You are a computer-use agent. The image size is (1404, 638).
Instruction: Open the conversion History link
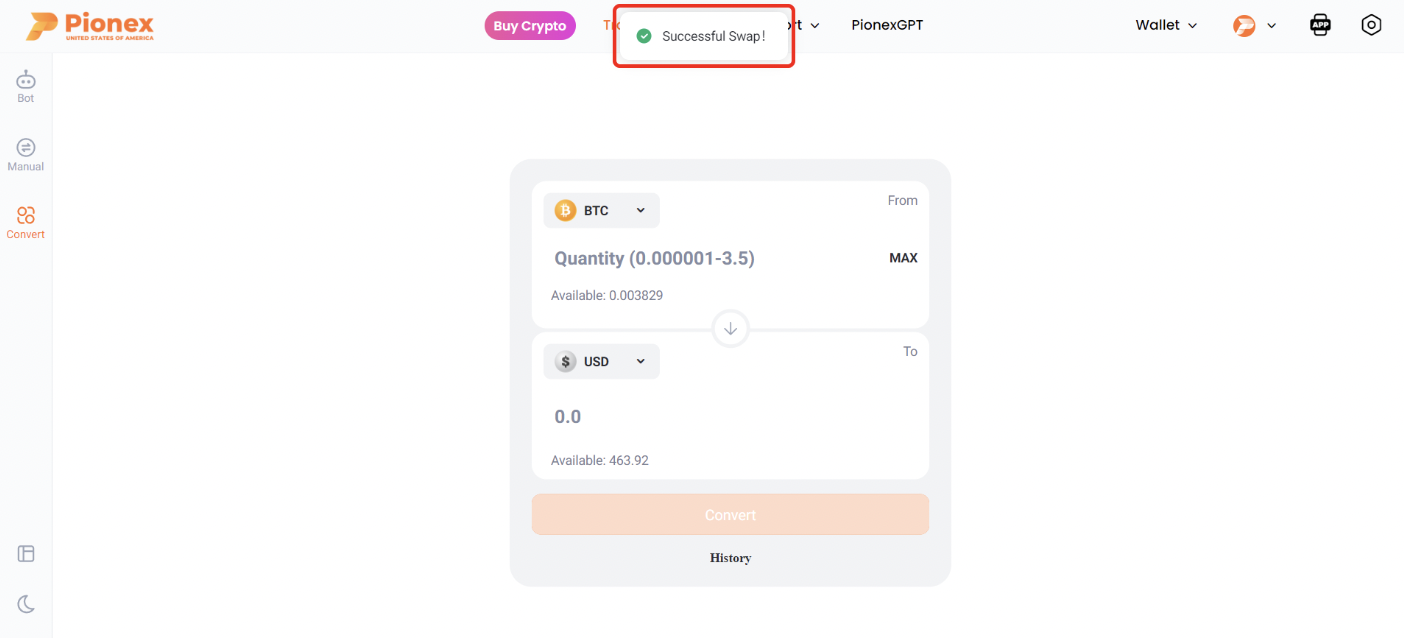click(730, 558)
